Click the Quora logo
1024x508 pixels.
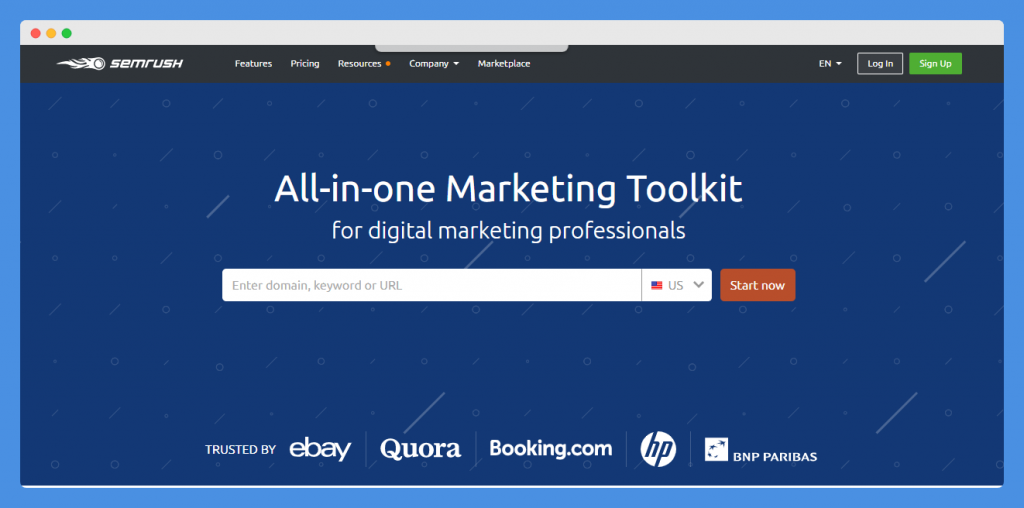[x=421, y=449]
